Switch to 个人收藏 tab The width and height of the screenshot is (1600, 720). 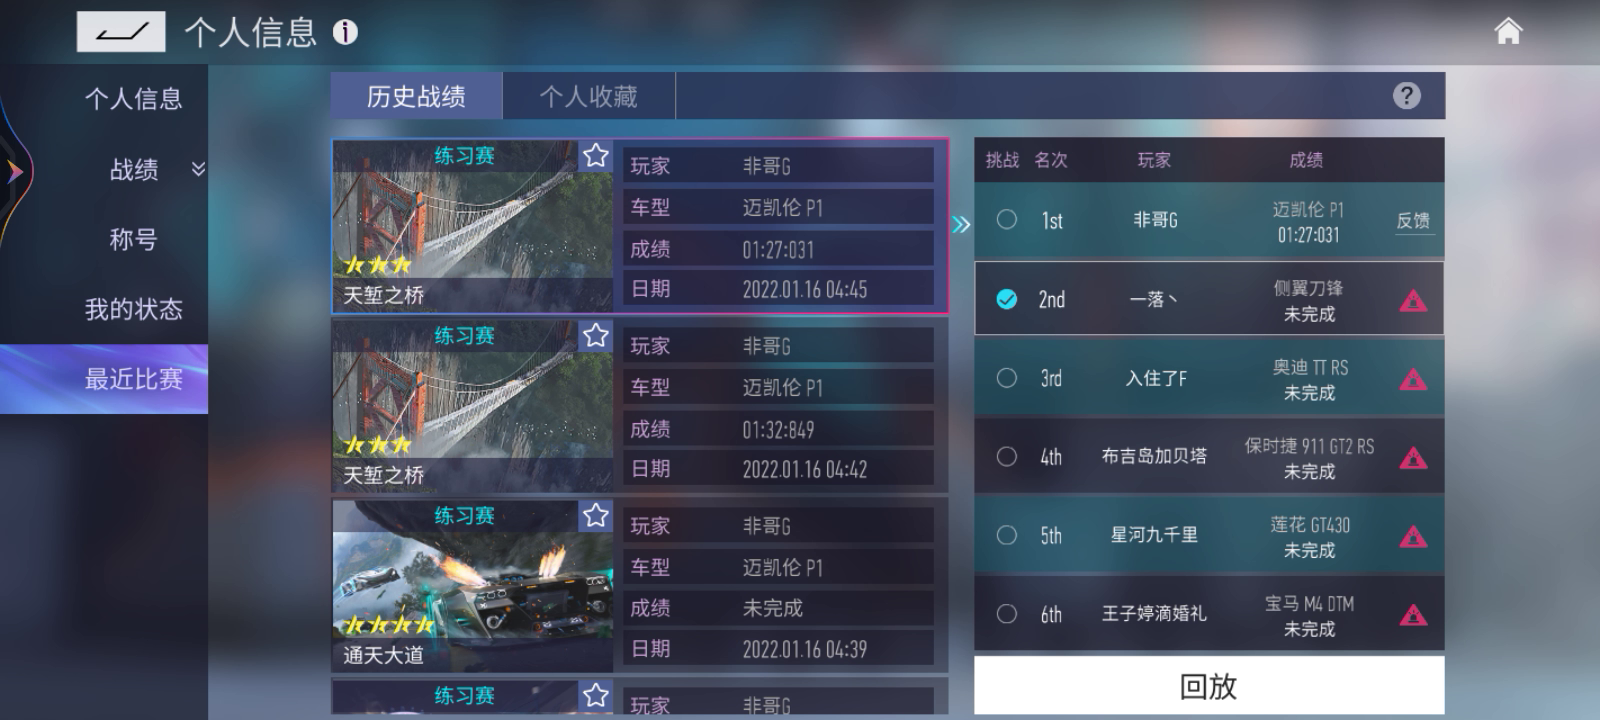coord(588,96)
